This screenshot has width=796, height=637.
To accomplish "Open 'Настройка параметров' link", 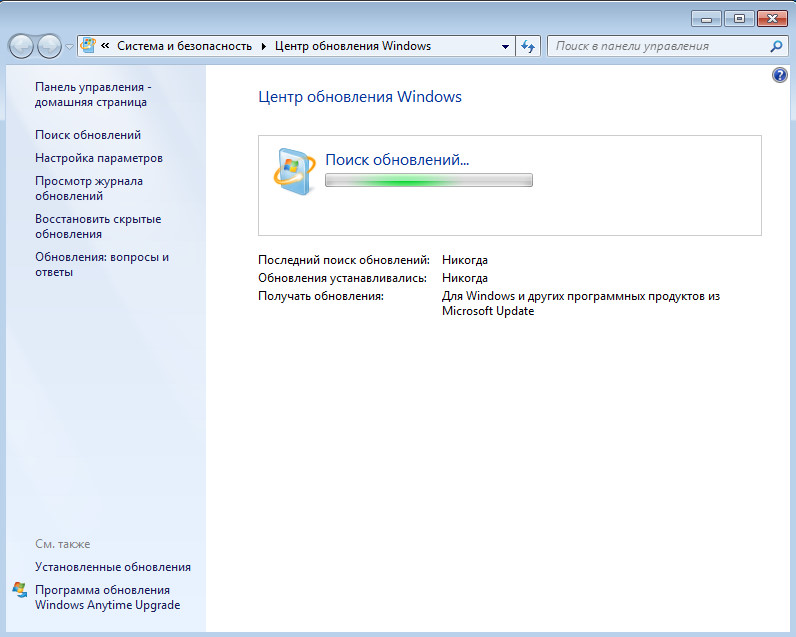I will point(98,158).
